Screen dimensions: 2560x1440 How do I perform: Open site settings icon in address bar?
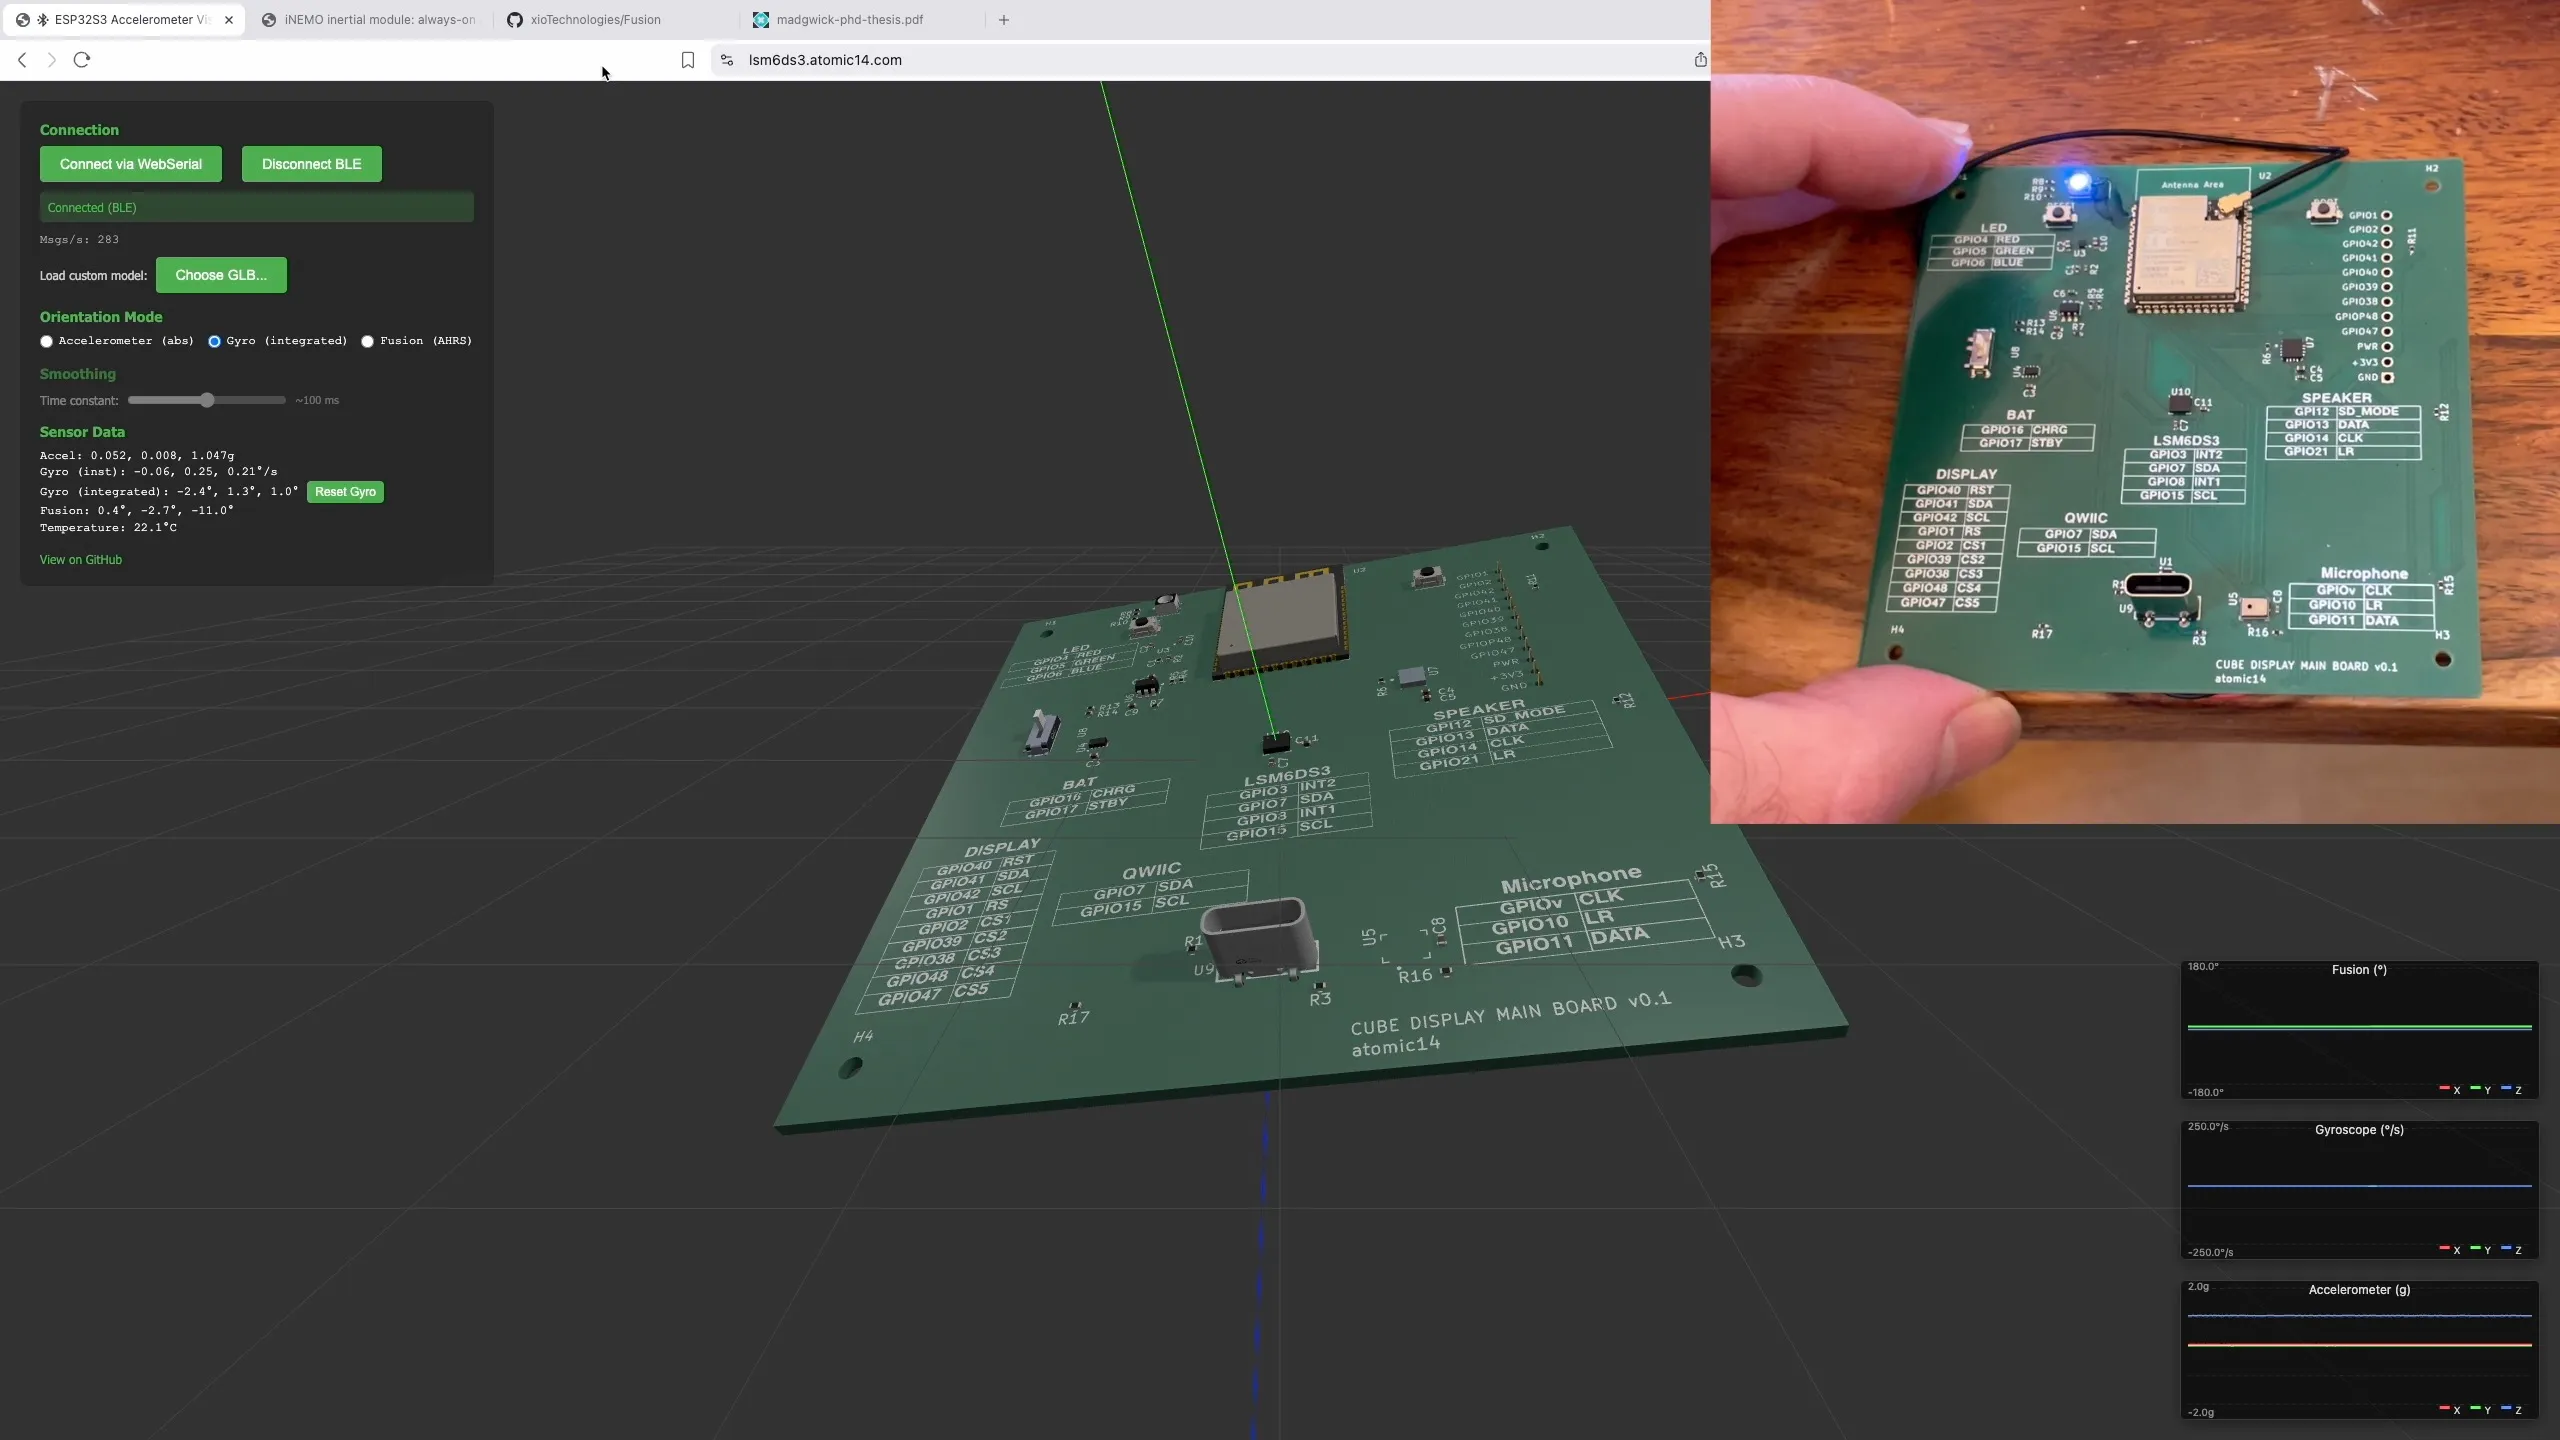pyautogui.click(x=726, y=60)
